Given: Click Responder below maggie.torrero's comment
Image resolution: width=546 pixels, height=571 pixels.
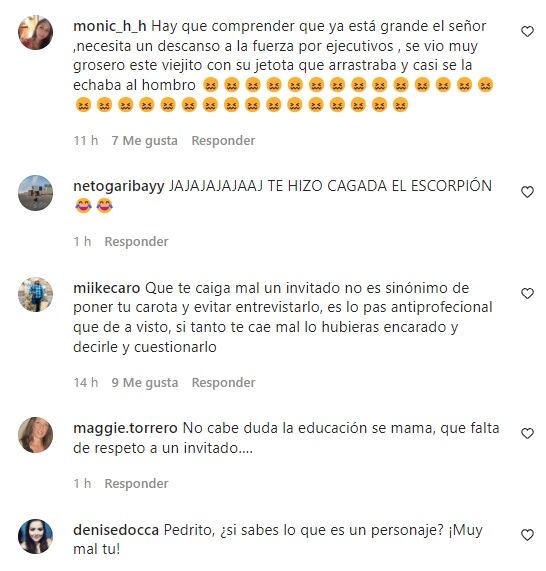Looking at the screenshot, I should pyautogui.click(x=136, y=484).
